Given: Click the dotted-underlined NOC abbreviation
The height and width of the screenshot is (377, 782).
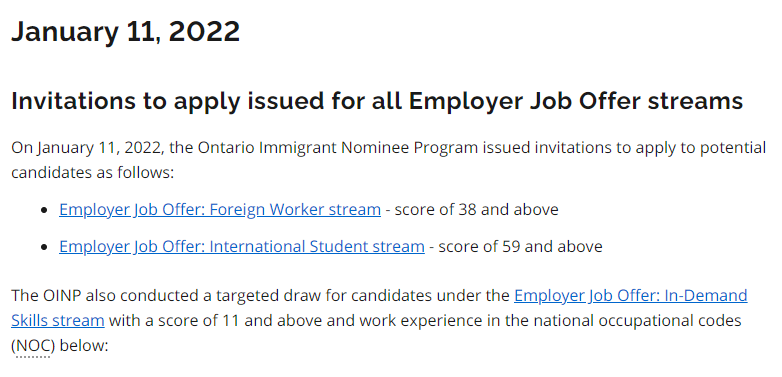Looking at the screenshot, I should point(33,345).
